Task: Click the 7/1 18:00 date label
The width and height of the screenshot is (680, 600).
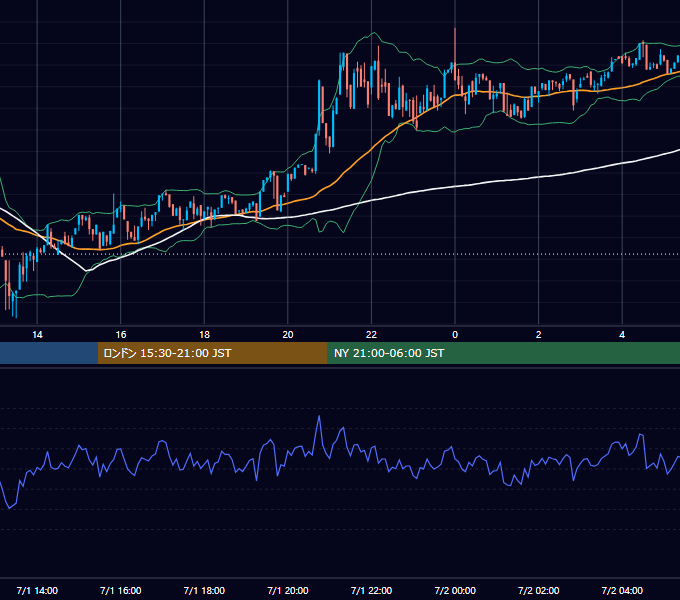Action: coord(204,591)
